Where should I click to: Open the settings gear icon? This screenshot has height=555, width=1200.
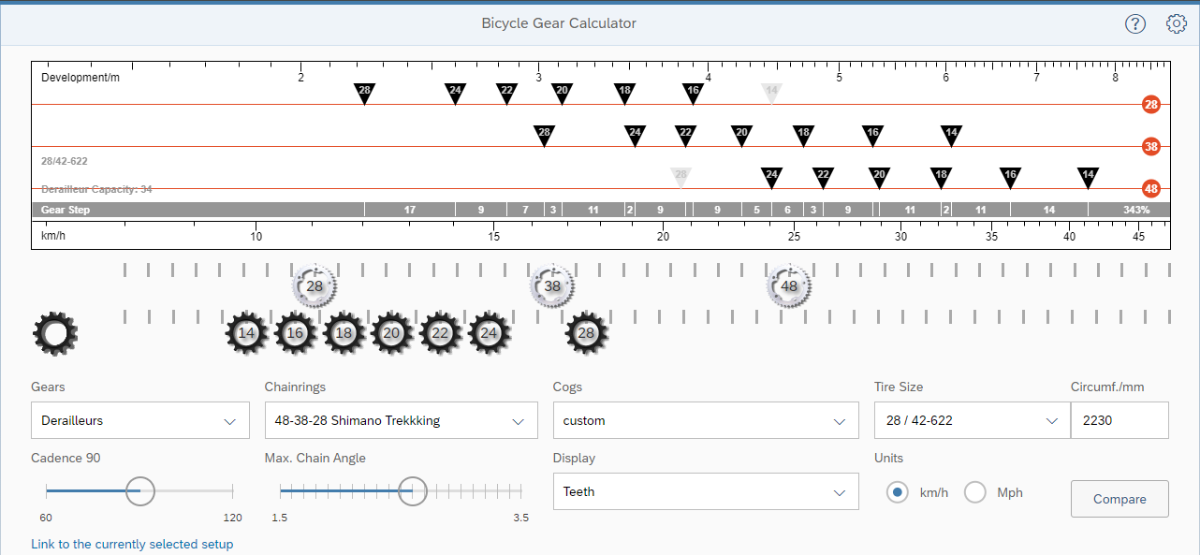tap(1176, 24)
